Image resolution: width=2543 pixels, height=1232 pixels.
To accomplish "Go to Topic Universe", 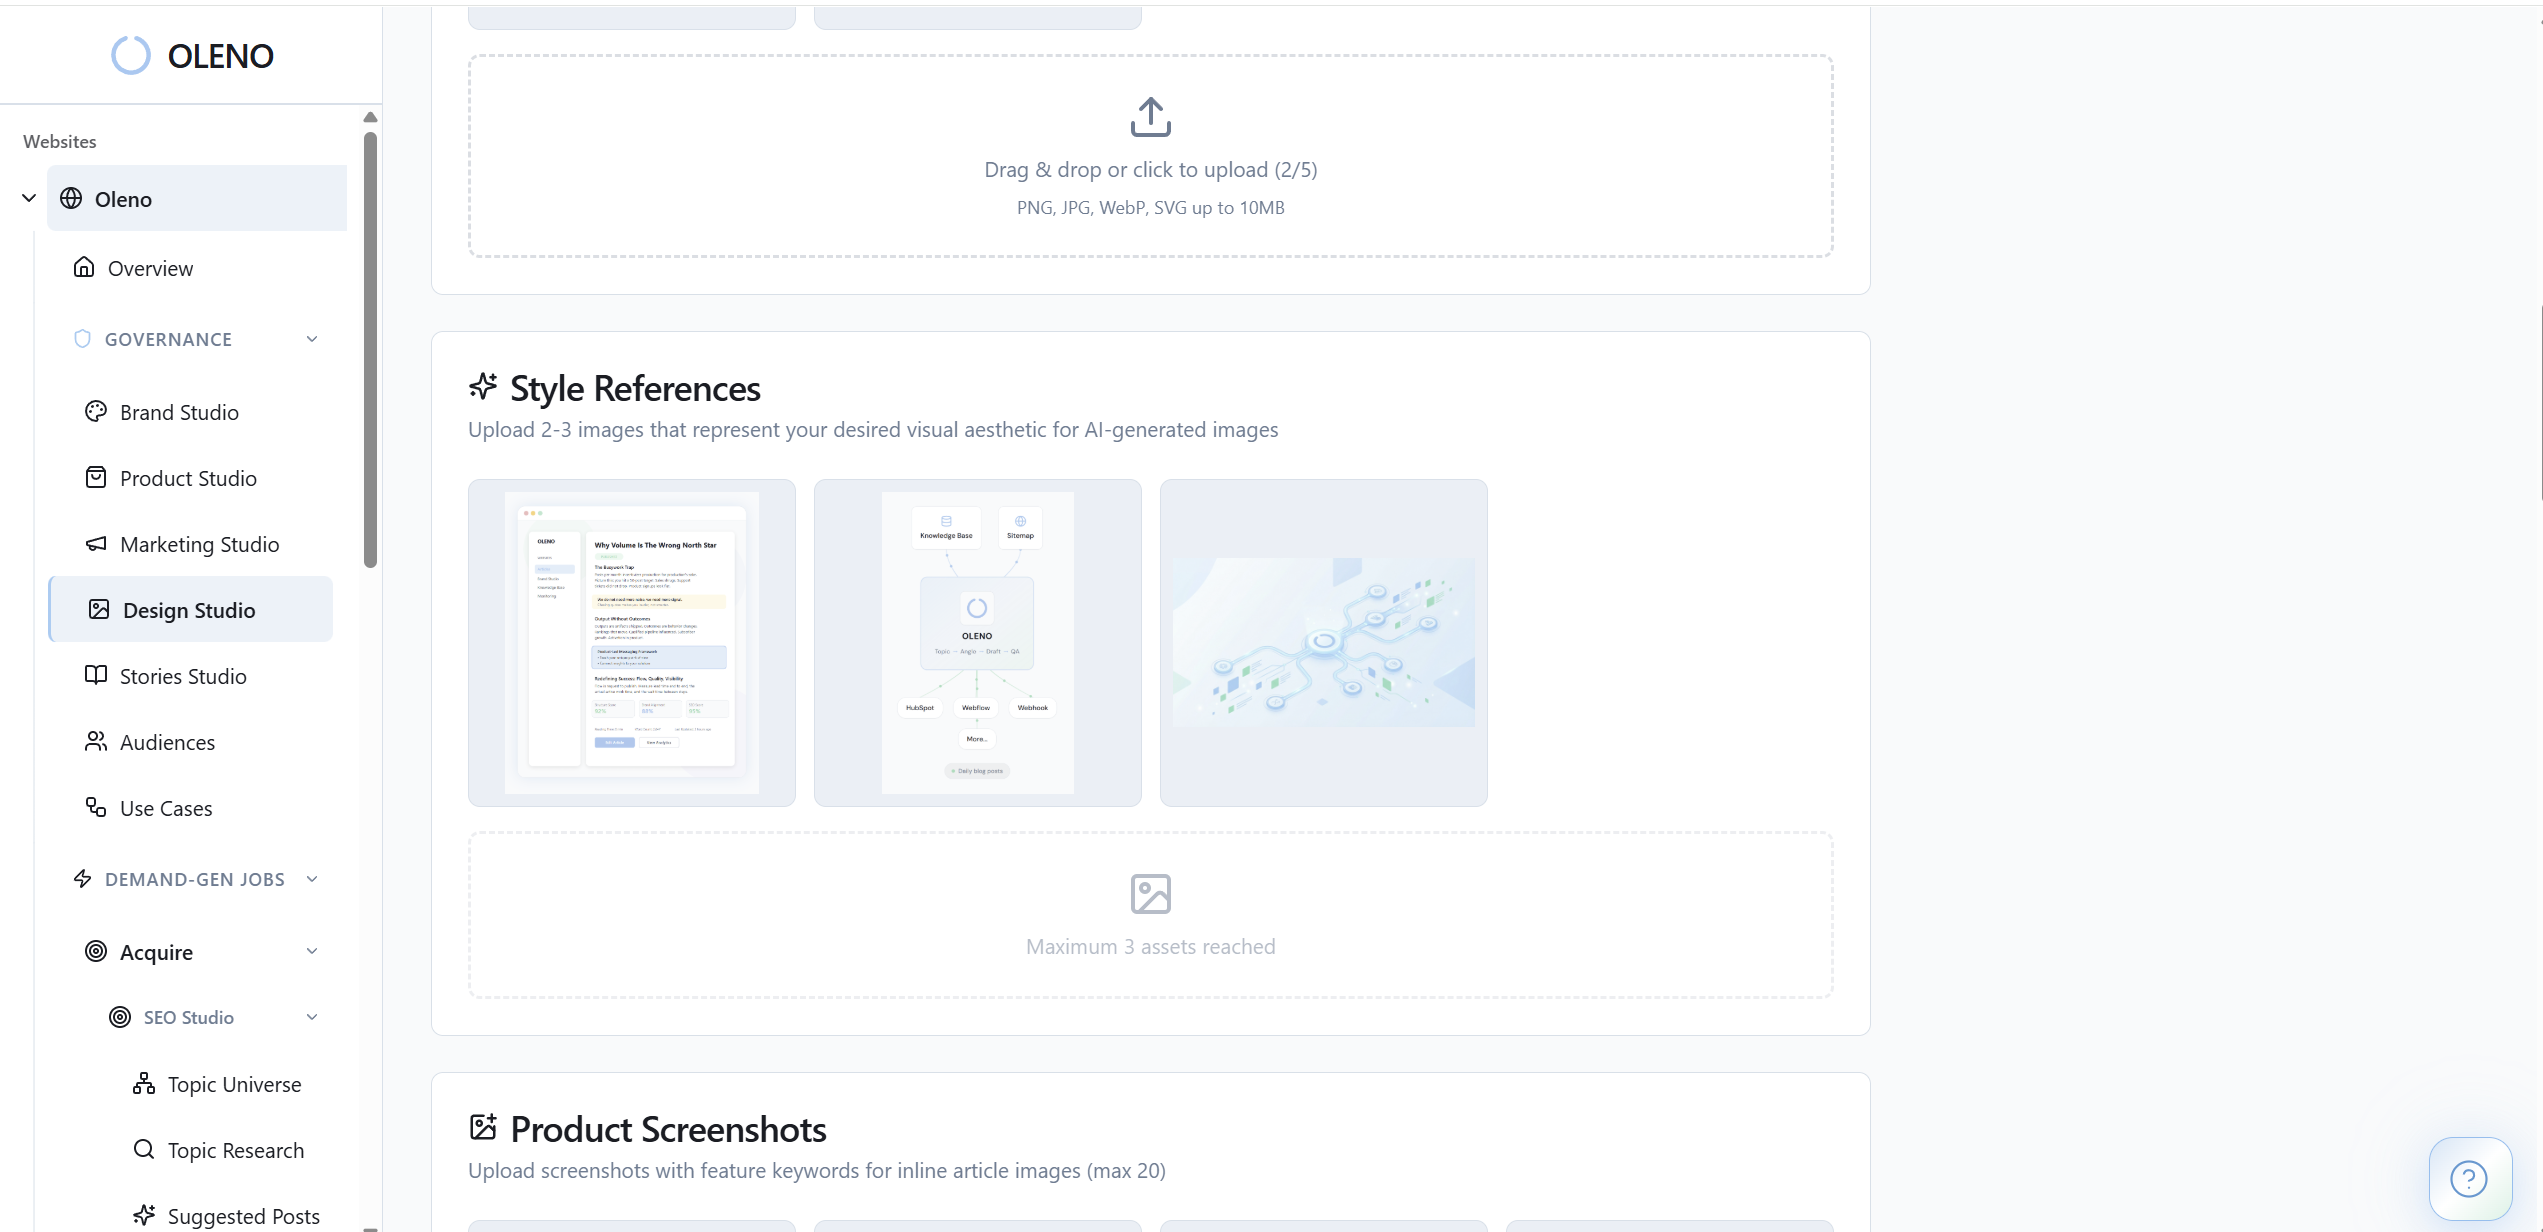I will (x=234, y=1085).
